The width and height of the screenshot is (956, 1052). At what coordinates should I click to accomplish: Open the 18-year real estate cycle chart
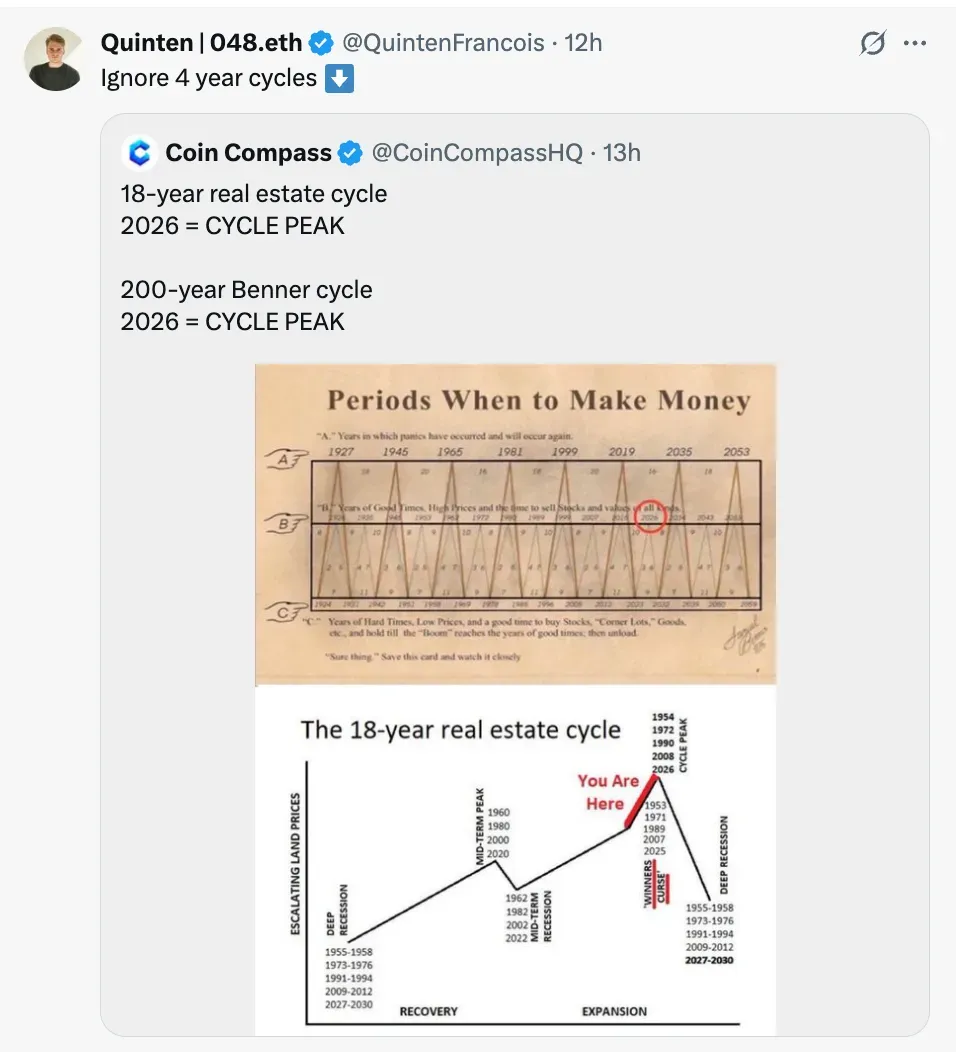515,860
